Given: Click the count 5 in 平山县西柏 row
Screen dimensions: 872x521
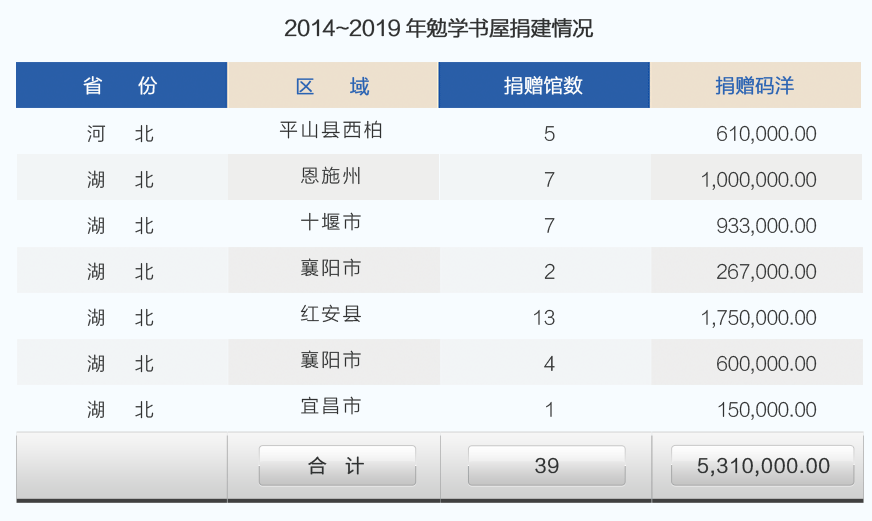Looking at the screenshot, I should pyautogui.click(x=549, y=133).
